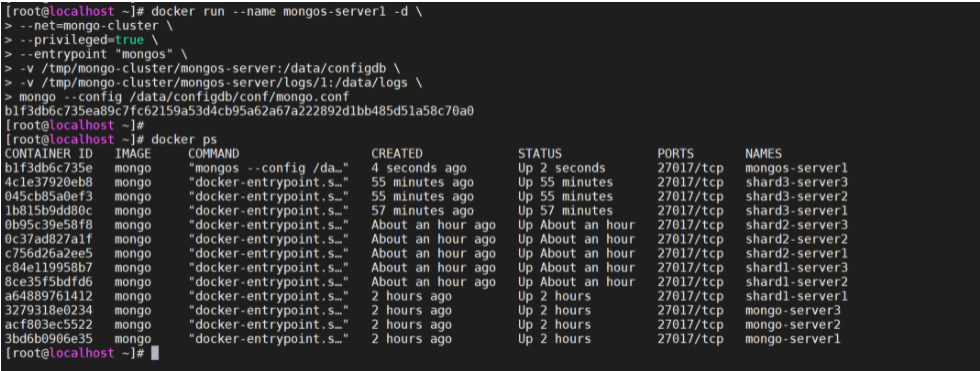Image resolution: width=980 pixels, height=371 pixels.
Task: Click the shard3-server3 name entry
Action: pos(796,182)
